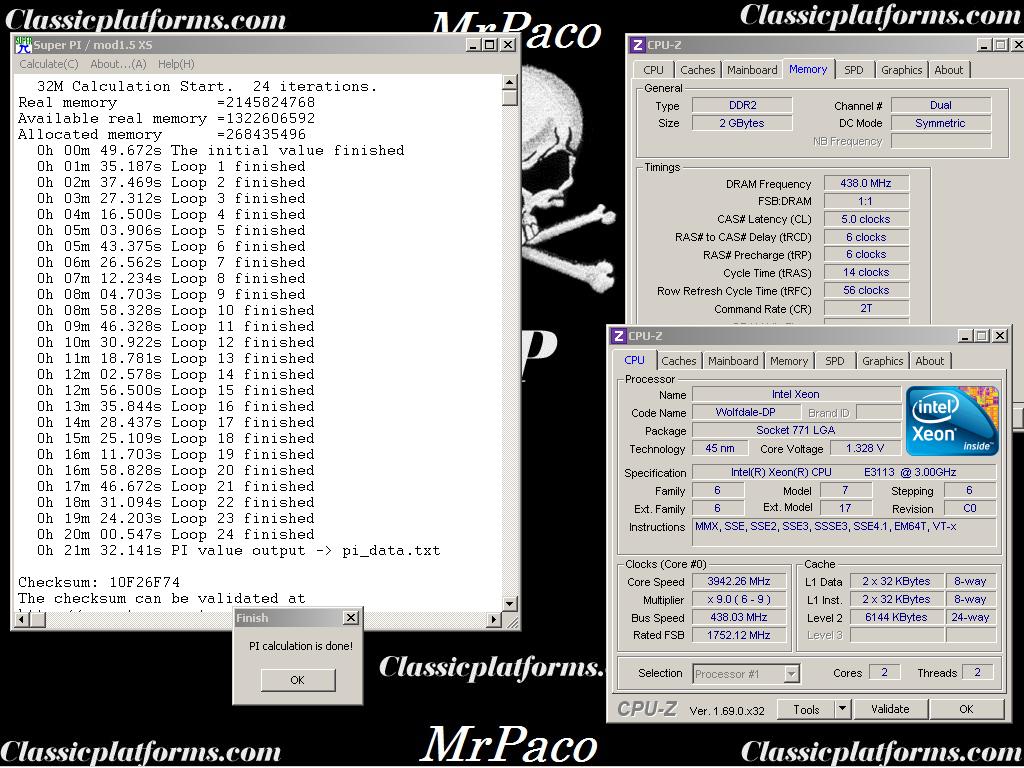The image size is (1024, 768).
Task: Open the Calculate(C) menu in Super PI
Action: tap(49, 64)
